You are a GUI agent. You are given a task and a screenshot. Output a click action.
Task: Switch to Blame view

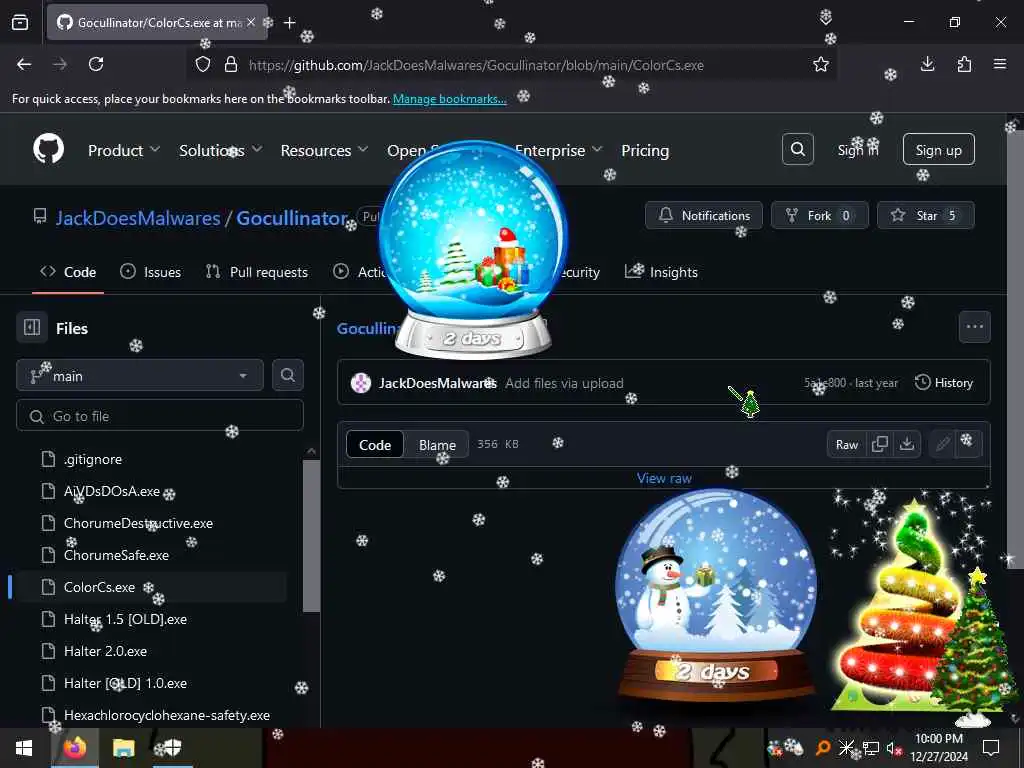tap(437, 445)
